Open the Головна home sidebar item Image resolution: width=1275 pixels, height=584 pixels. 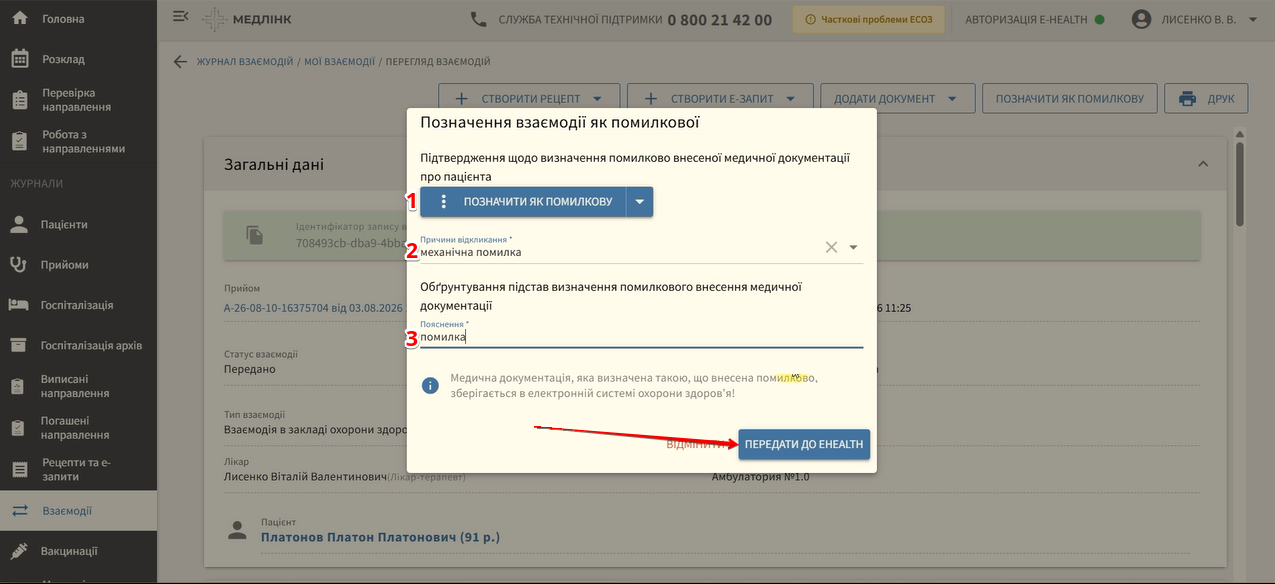78,19
